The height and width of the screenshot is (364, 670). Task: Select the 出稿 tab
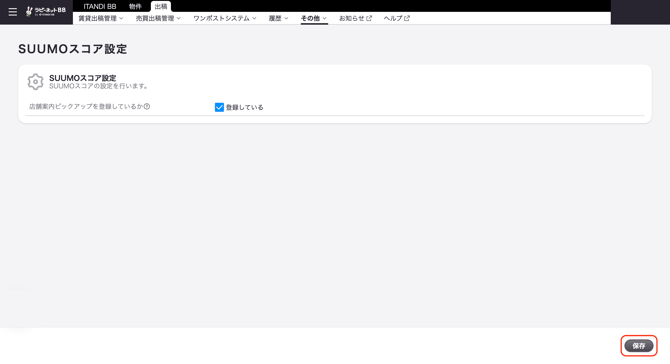tap(161, 6)
